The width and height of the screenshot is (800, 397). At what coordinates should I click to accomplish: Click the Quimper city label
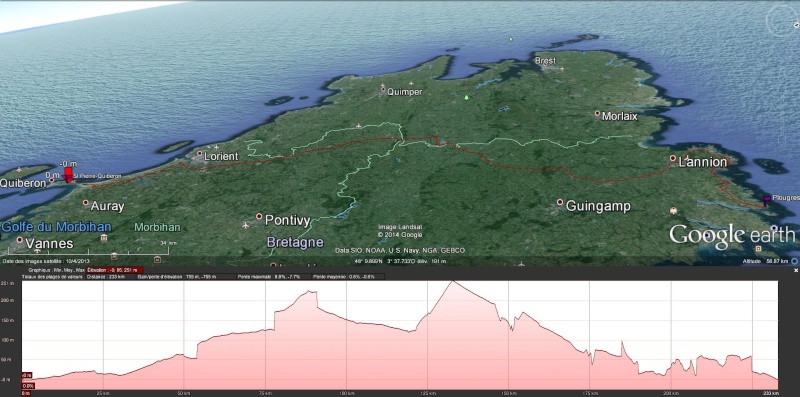pos(405,92)
